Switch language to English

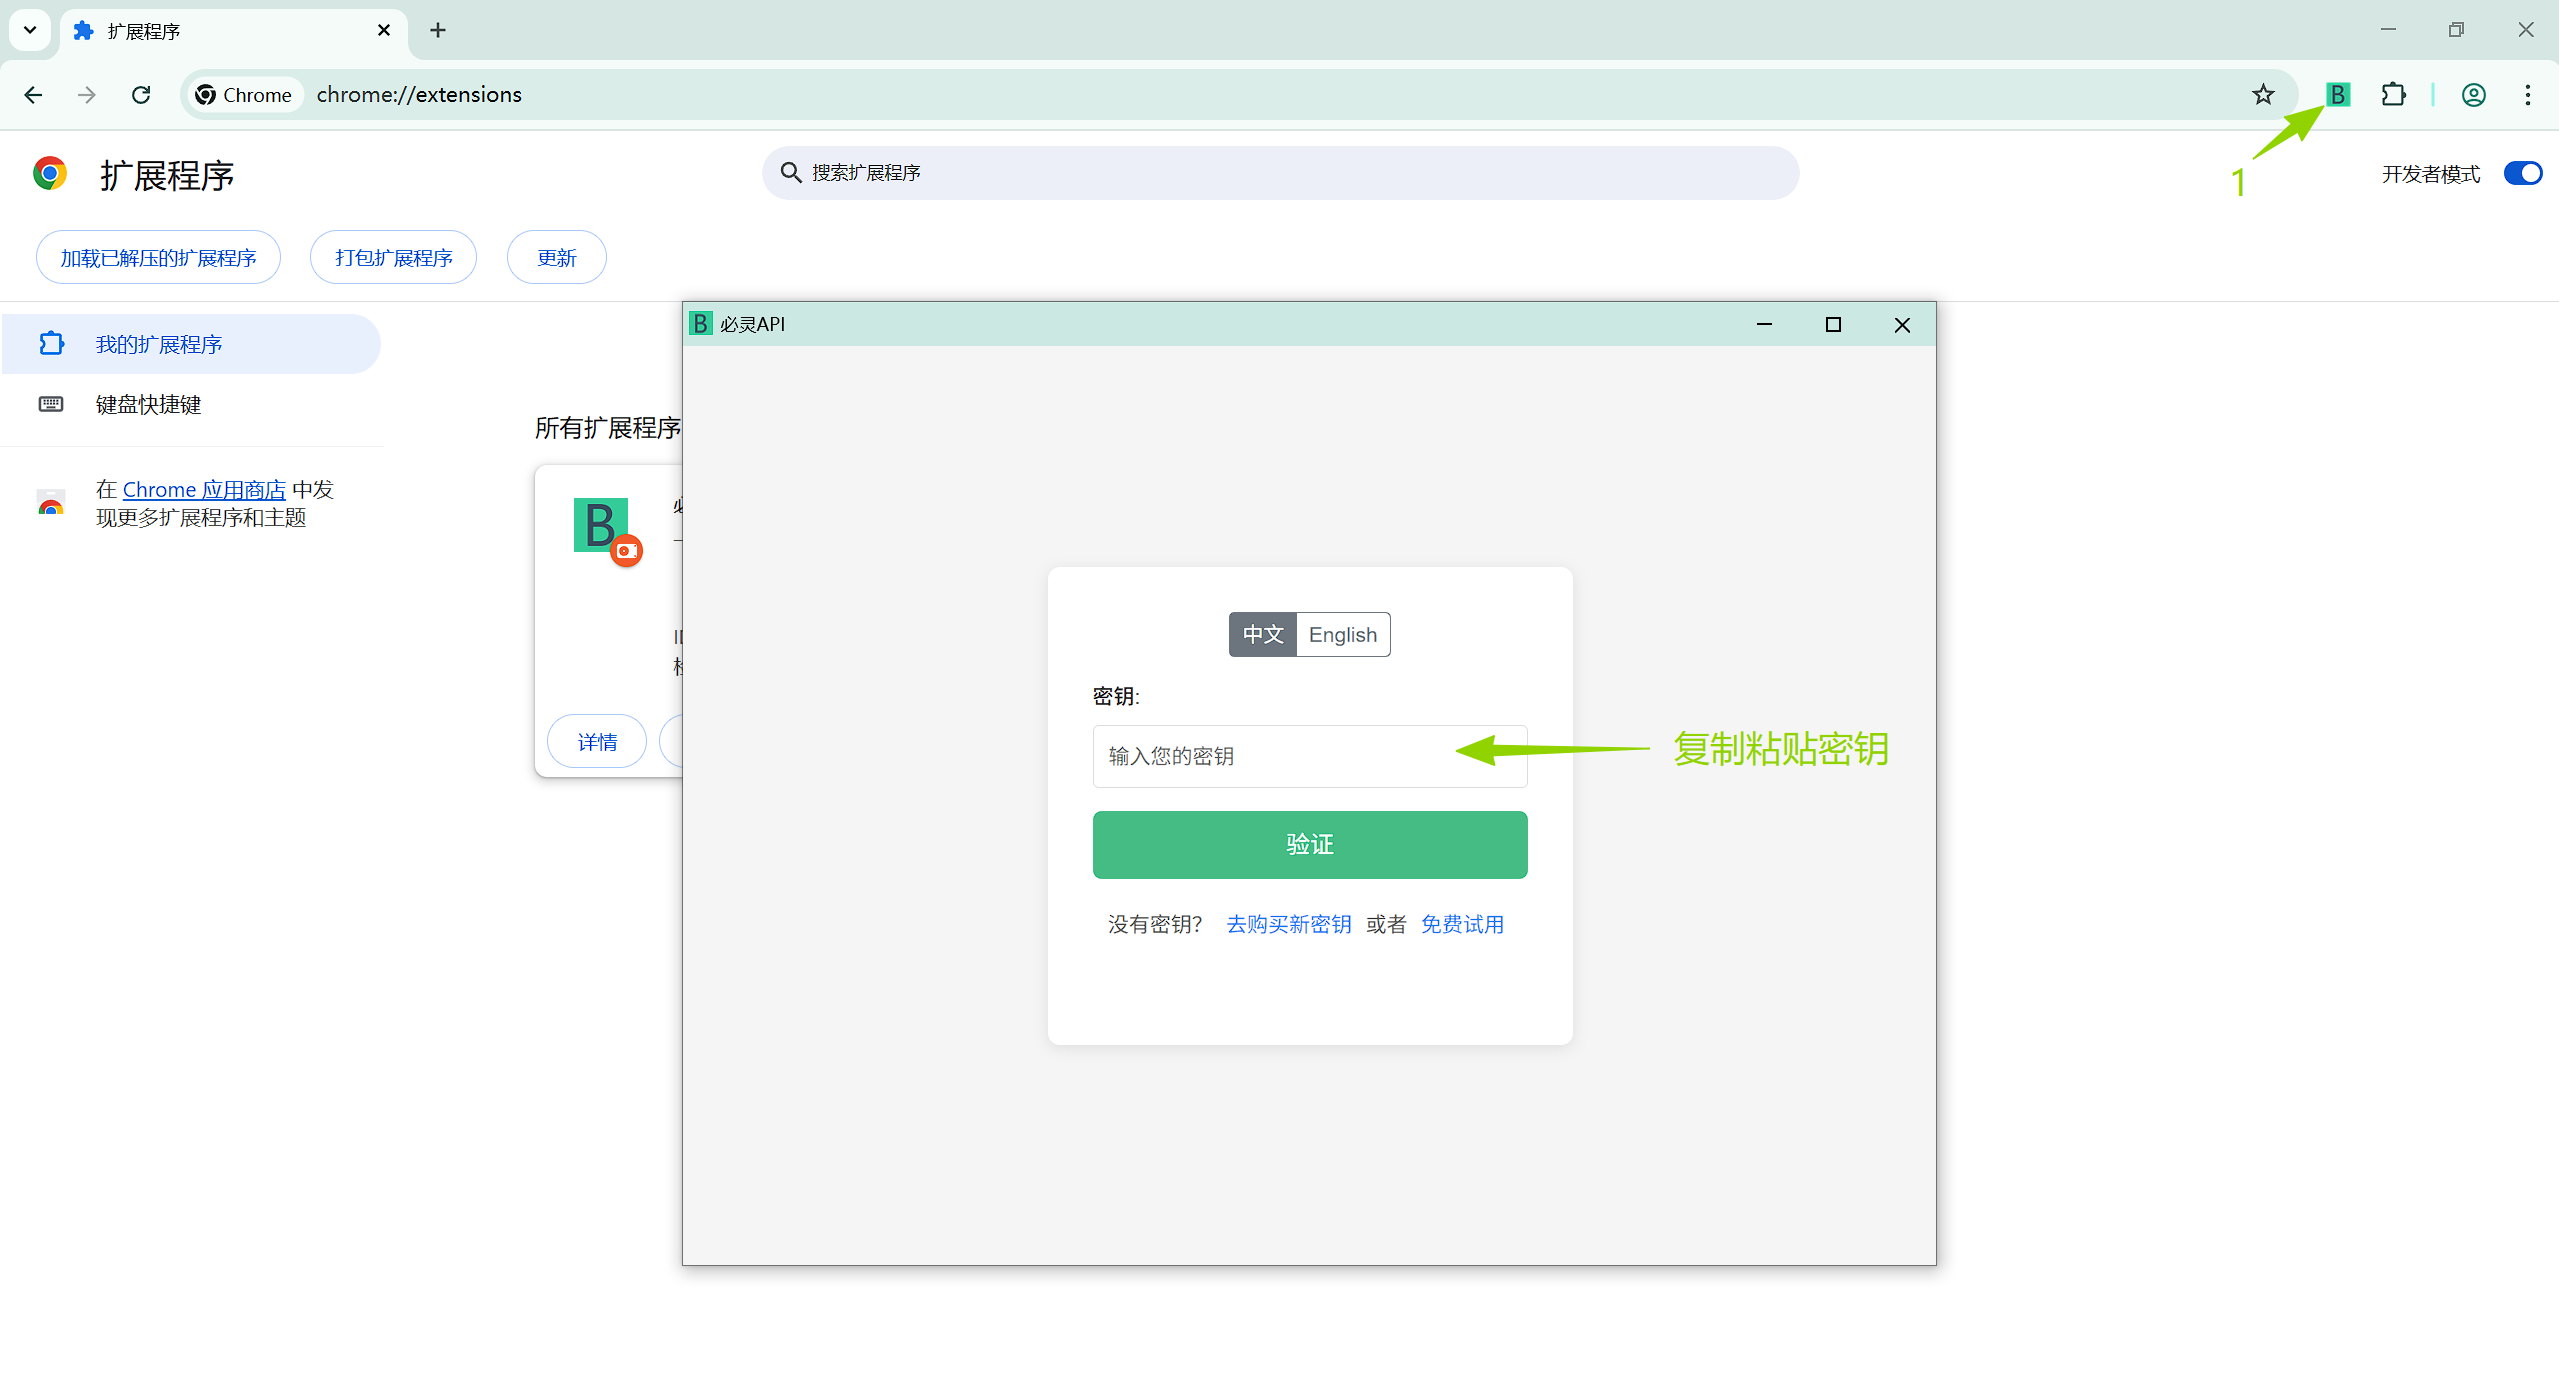[1342, 634]
